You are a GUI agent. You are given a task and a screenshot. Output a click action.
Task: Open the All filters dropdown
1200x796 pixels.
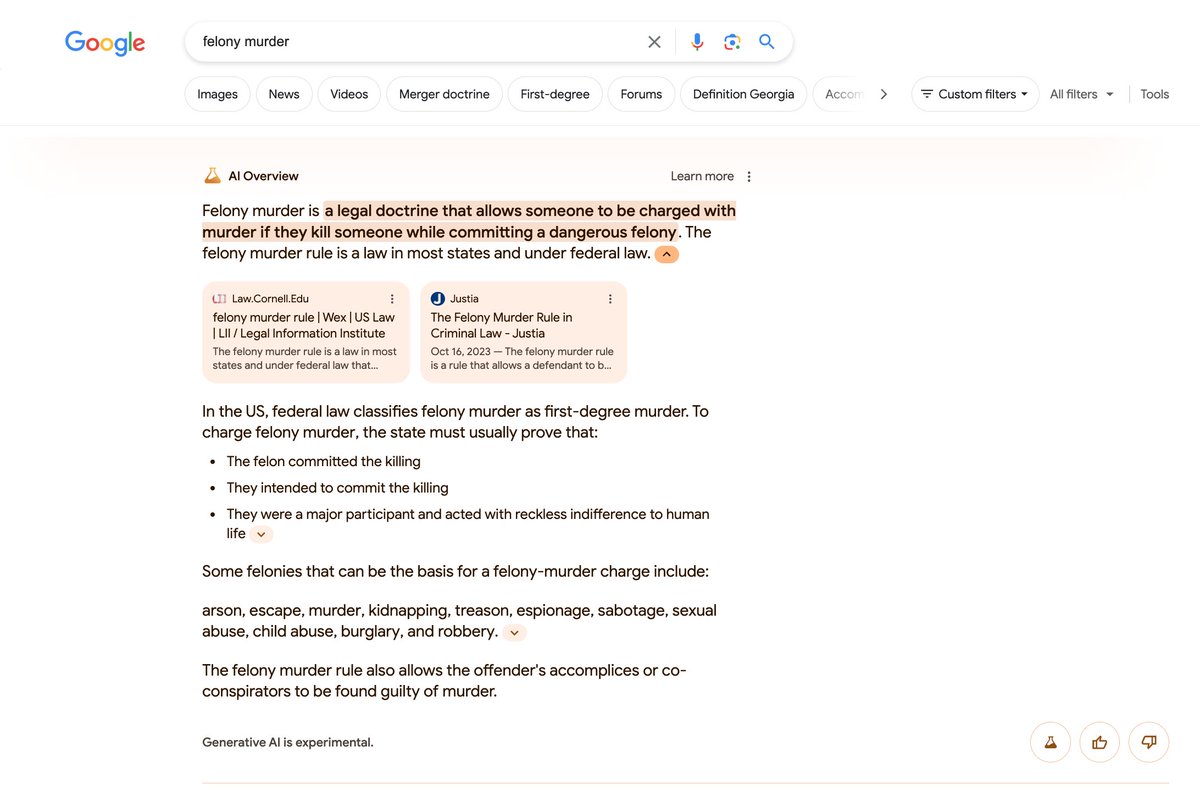tap(1082, 94)
